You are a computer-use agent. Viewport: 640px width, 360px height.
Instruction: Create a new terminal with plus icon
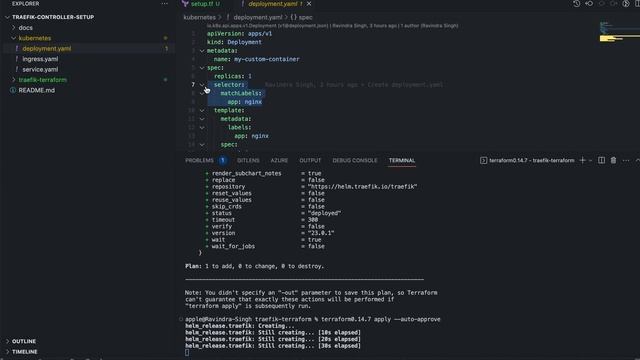click(582, 160)
